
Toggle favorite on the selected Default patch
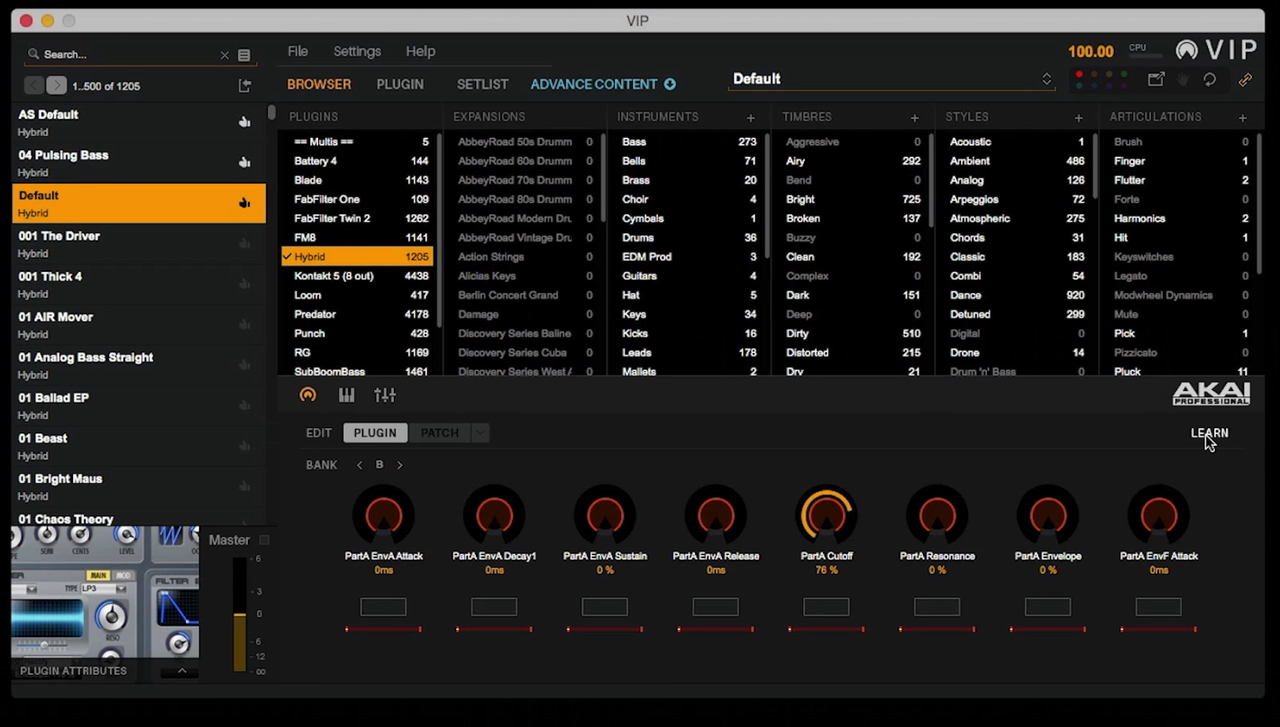click(244, 203)
